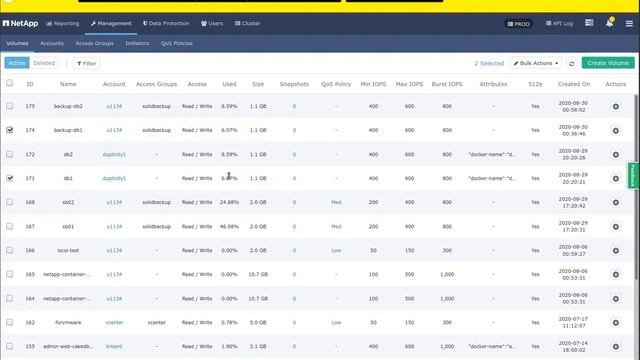The image size is (640, 360).
Task: Open account duplicity1 for volume db2
Action: (x=114, y=154)
